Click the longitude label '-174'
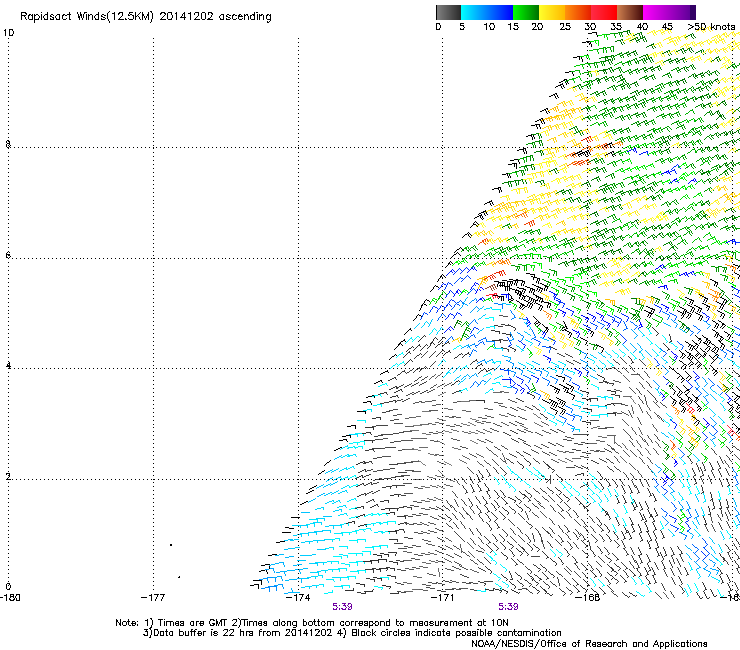This screenshot has width=740, height=650. pos(298,598)
